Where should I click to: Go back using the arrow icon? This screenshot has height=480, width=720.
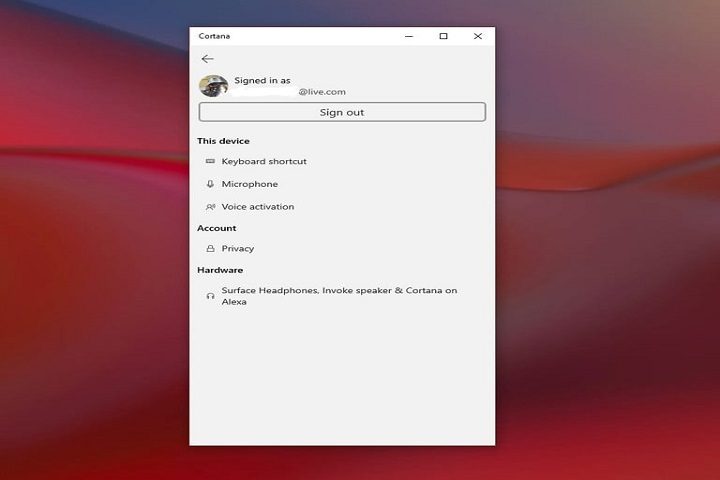(207, 59)
